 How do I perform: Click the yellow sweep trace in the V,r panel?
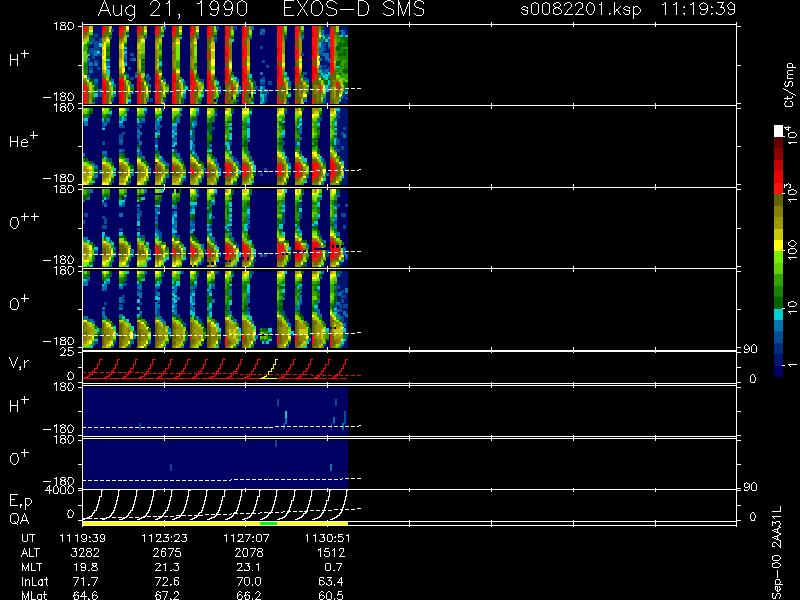point(270,369)
